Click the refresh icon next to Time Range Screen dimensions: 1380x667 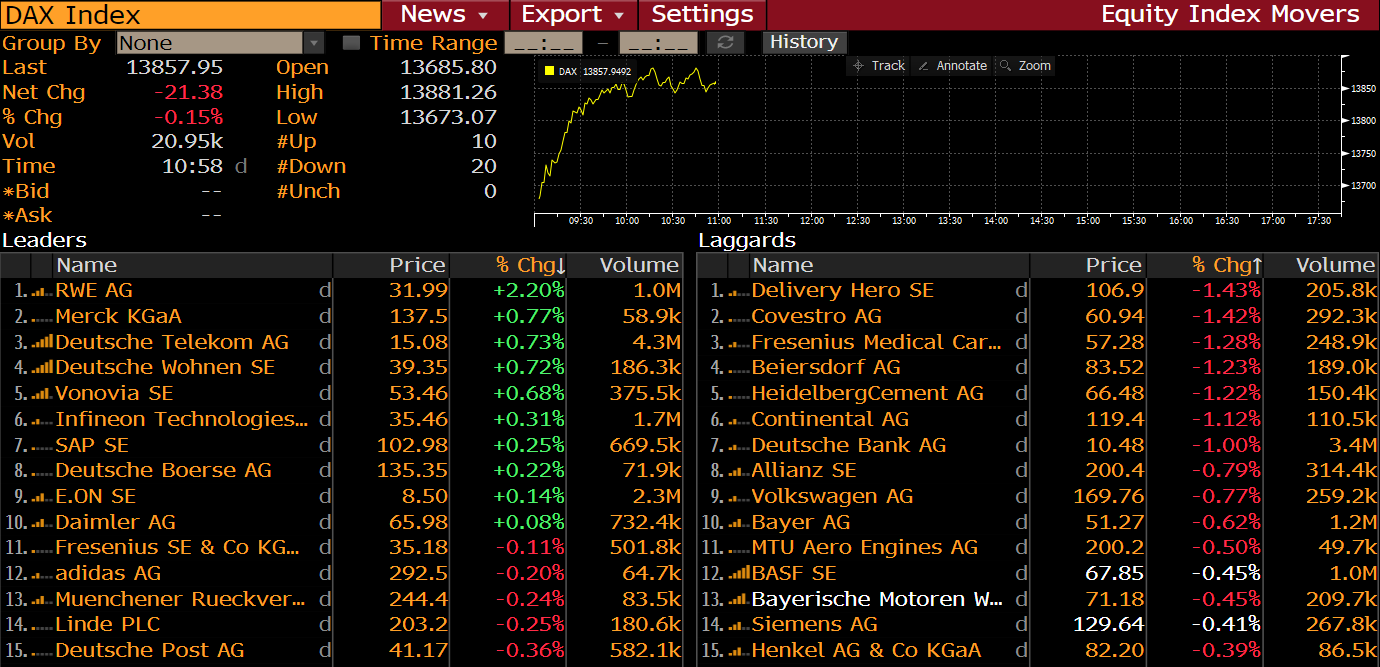coord(725,43)
